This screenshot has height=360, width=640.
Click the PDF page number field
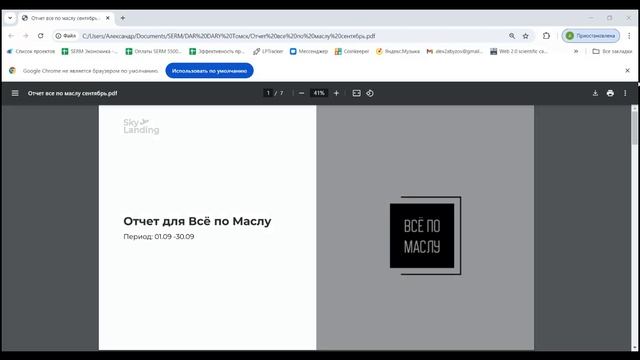coord(268,93)
